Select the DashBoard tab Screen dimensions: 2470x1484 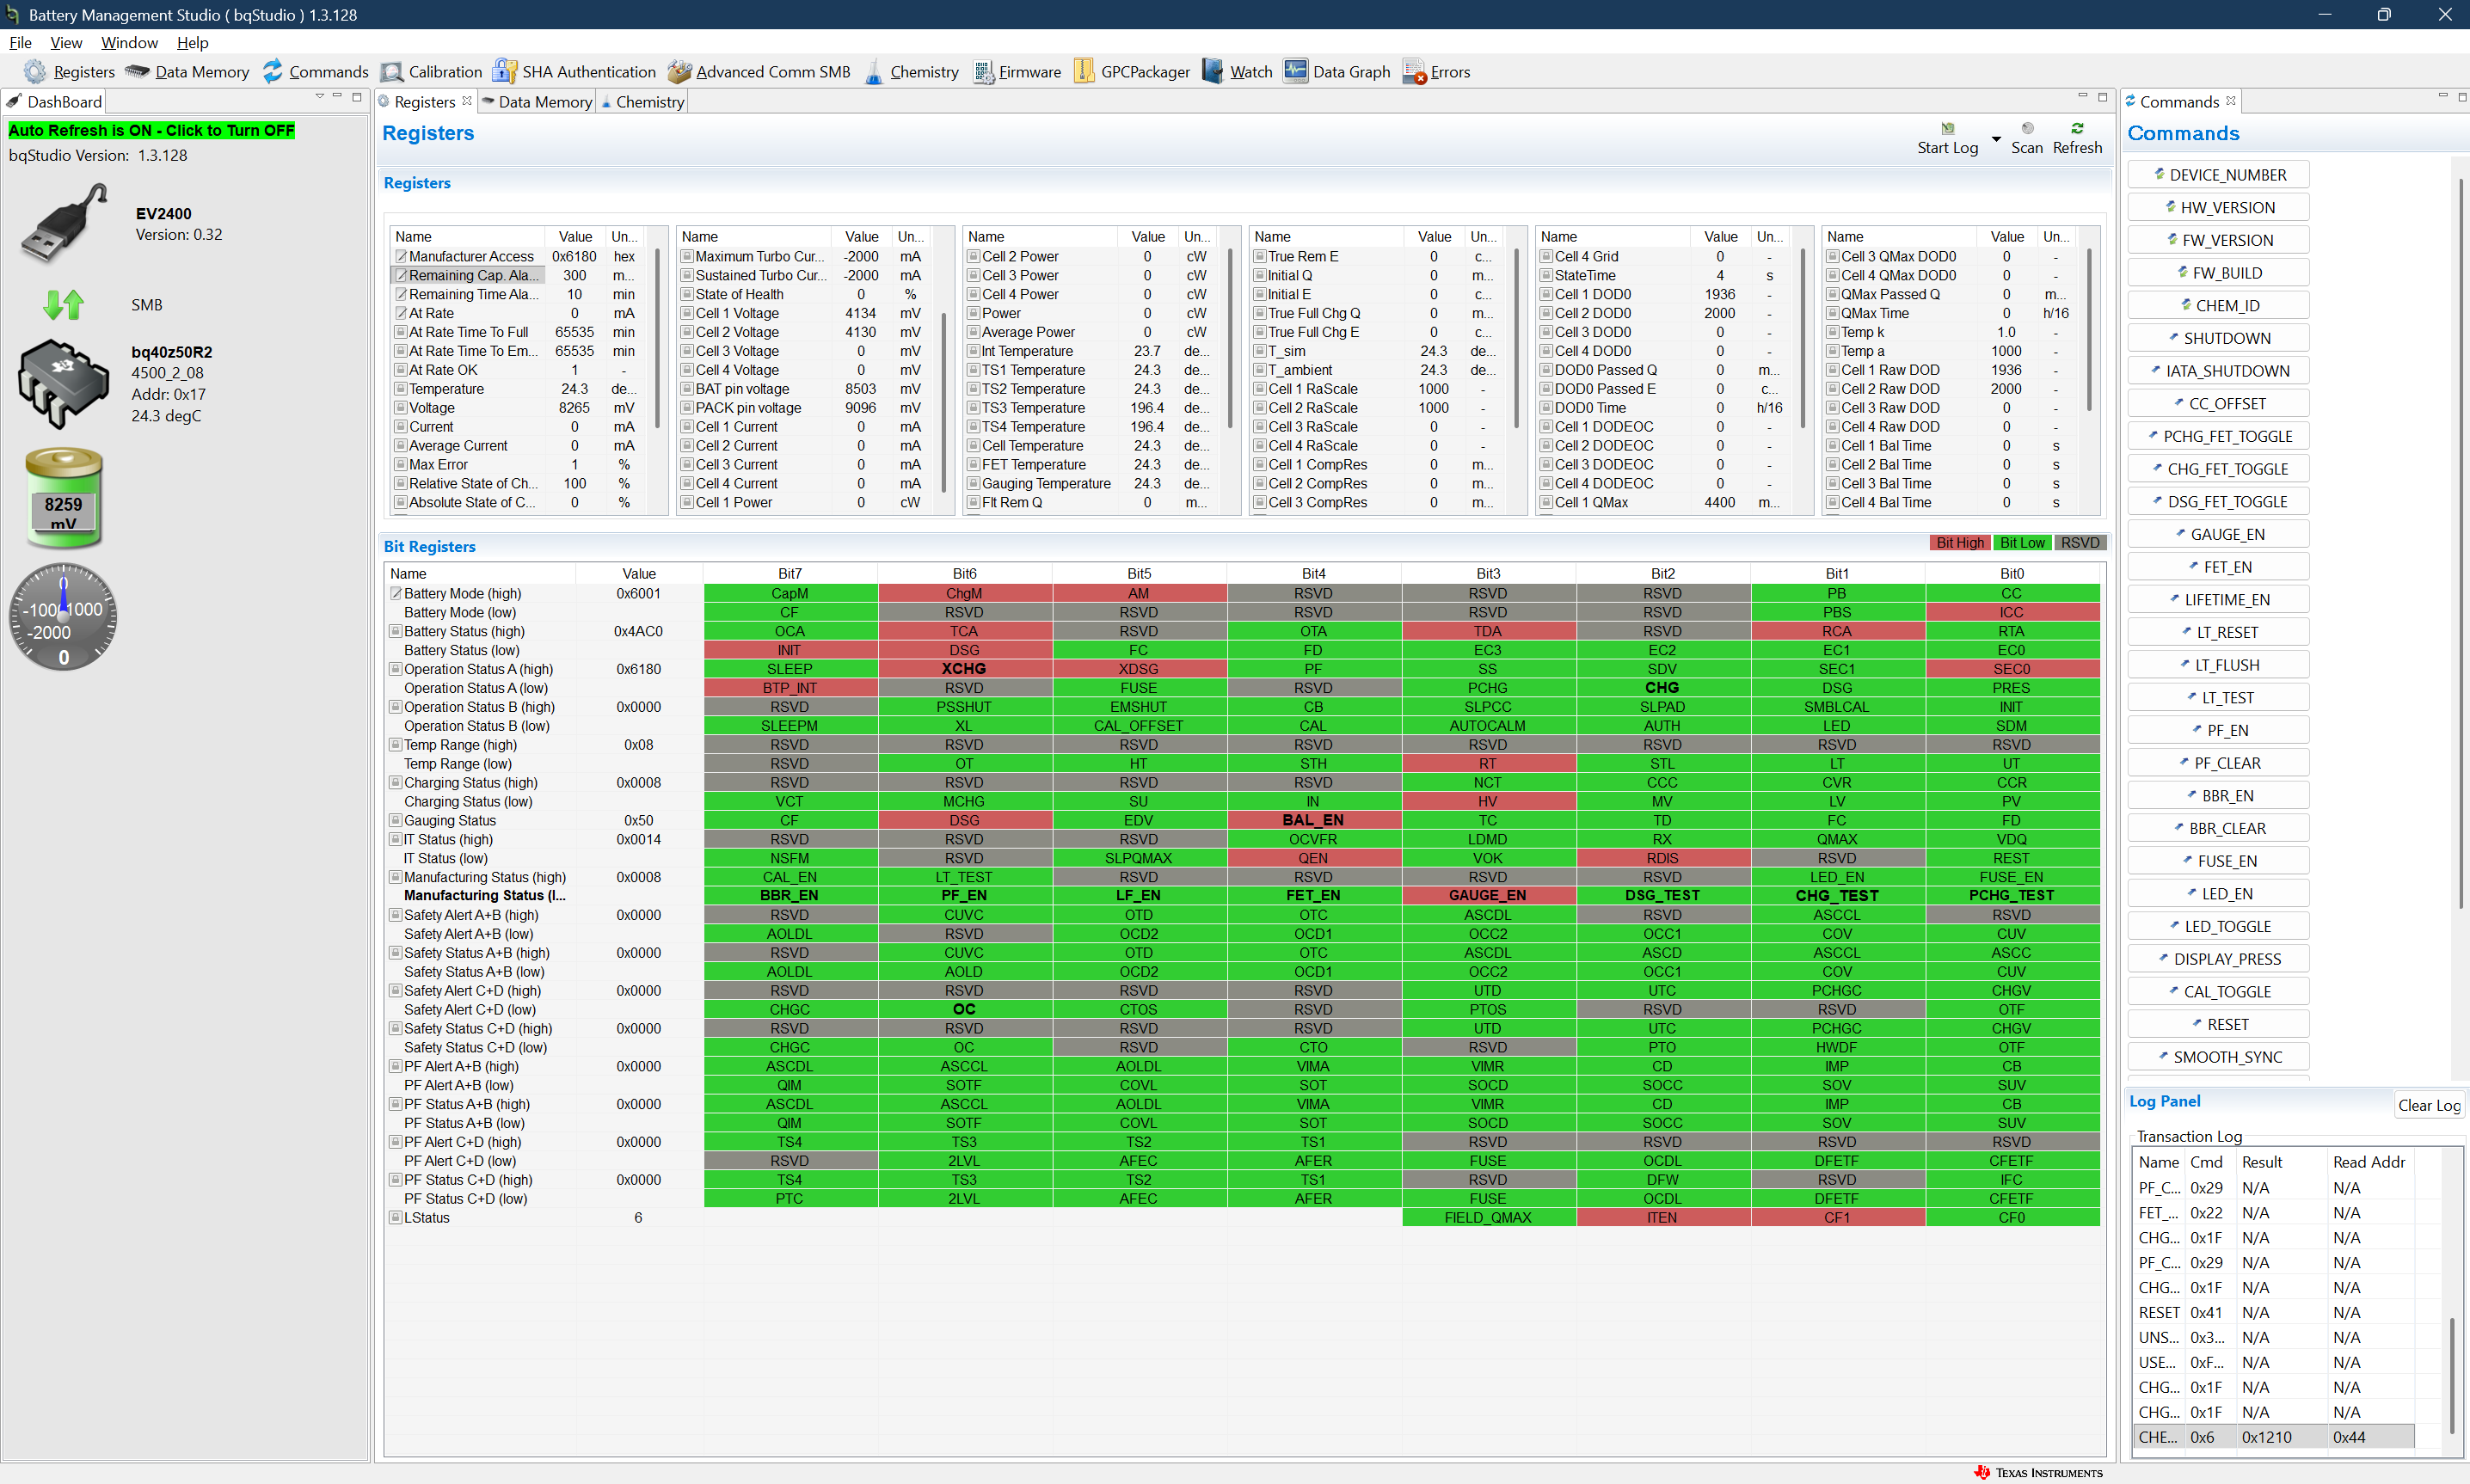coord(54,102)
